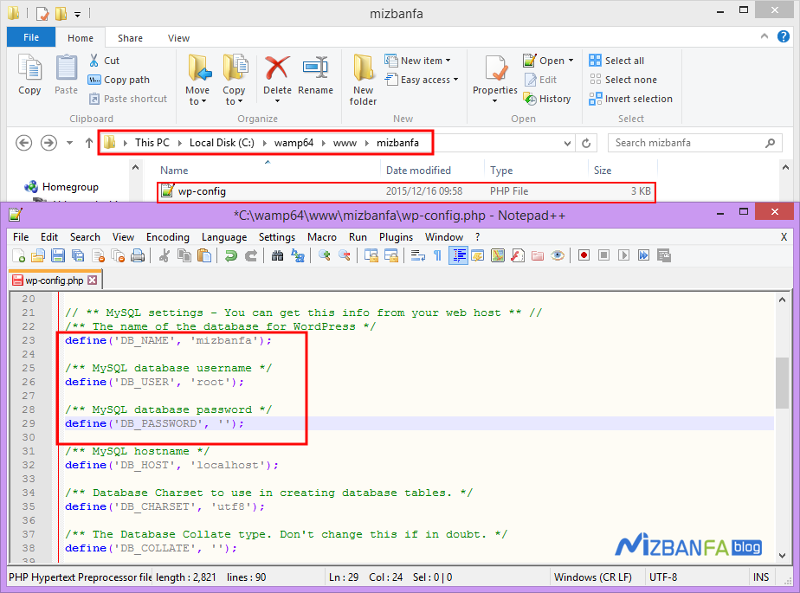Open the Plugins menu in Notepad++

coord(395,237)
